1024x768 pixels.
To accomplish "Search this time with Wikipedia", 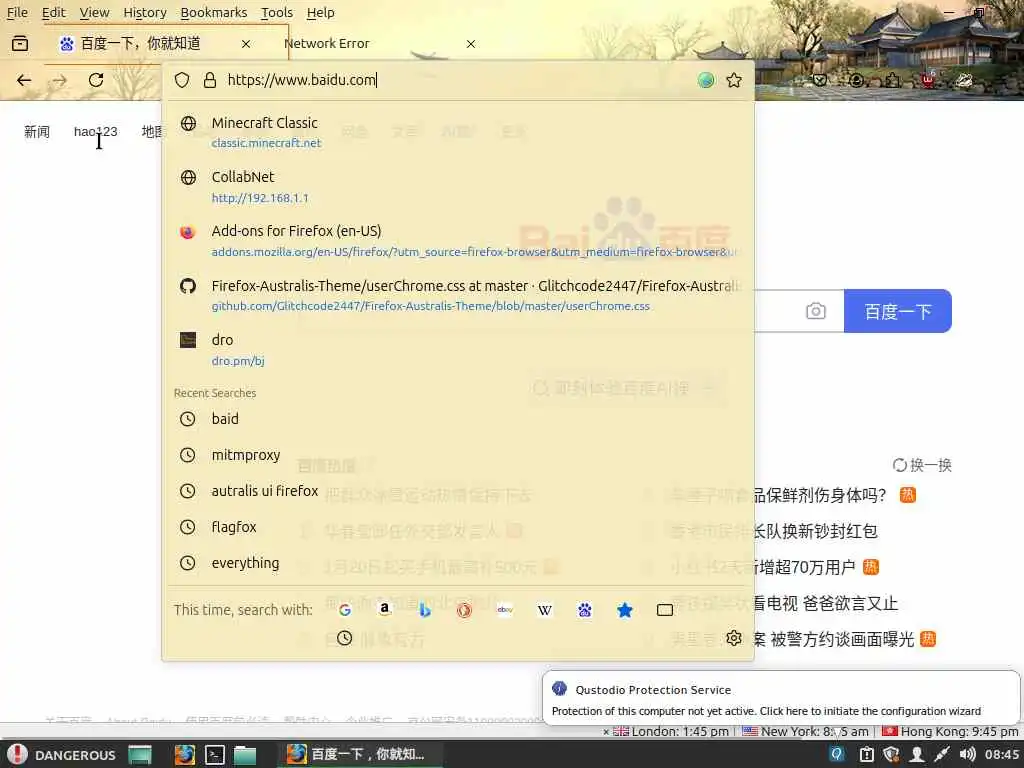I will [545, 610].
